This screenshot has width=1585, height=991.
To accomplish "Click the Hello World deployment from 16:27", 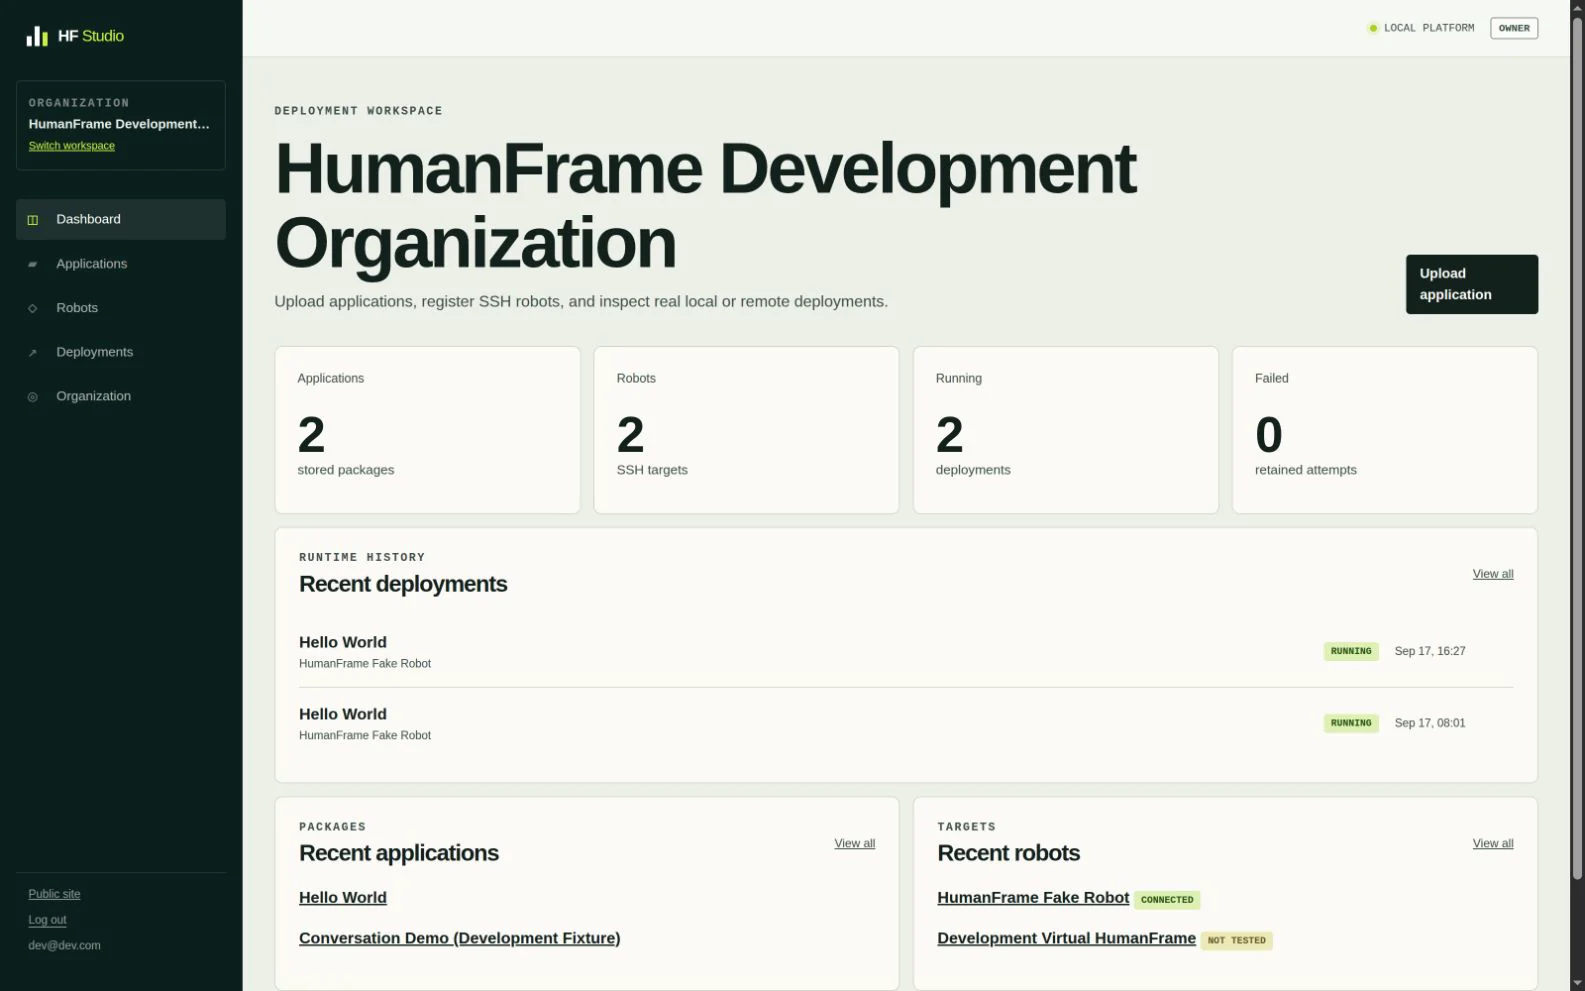I will (x=906, y=652).
